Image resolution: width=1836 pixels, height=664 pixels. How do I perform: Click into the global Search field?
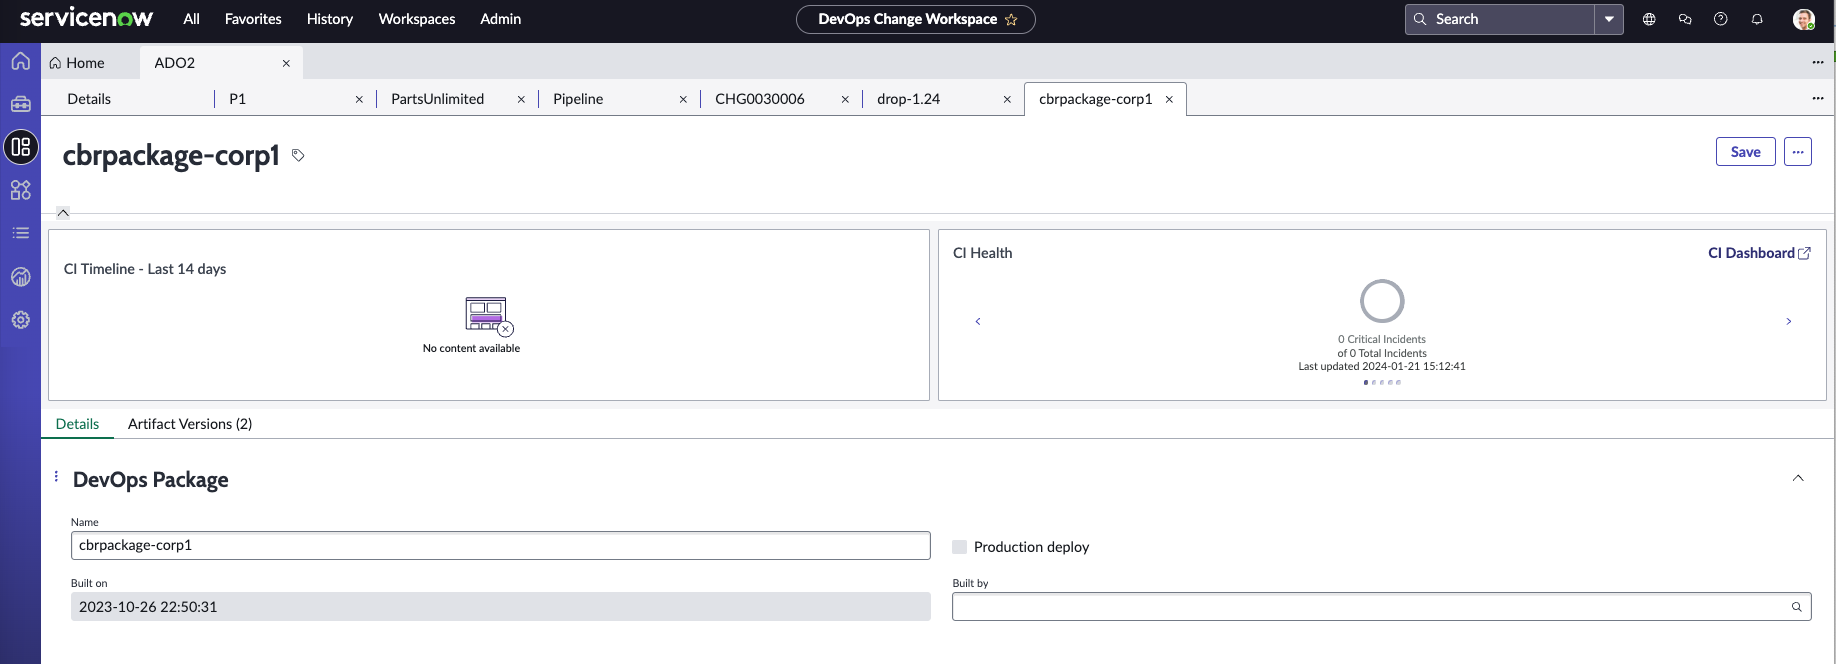1500,19
